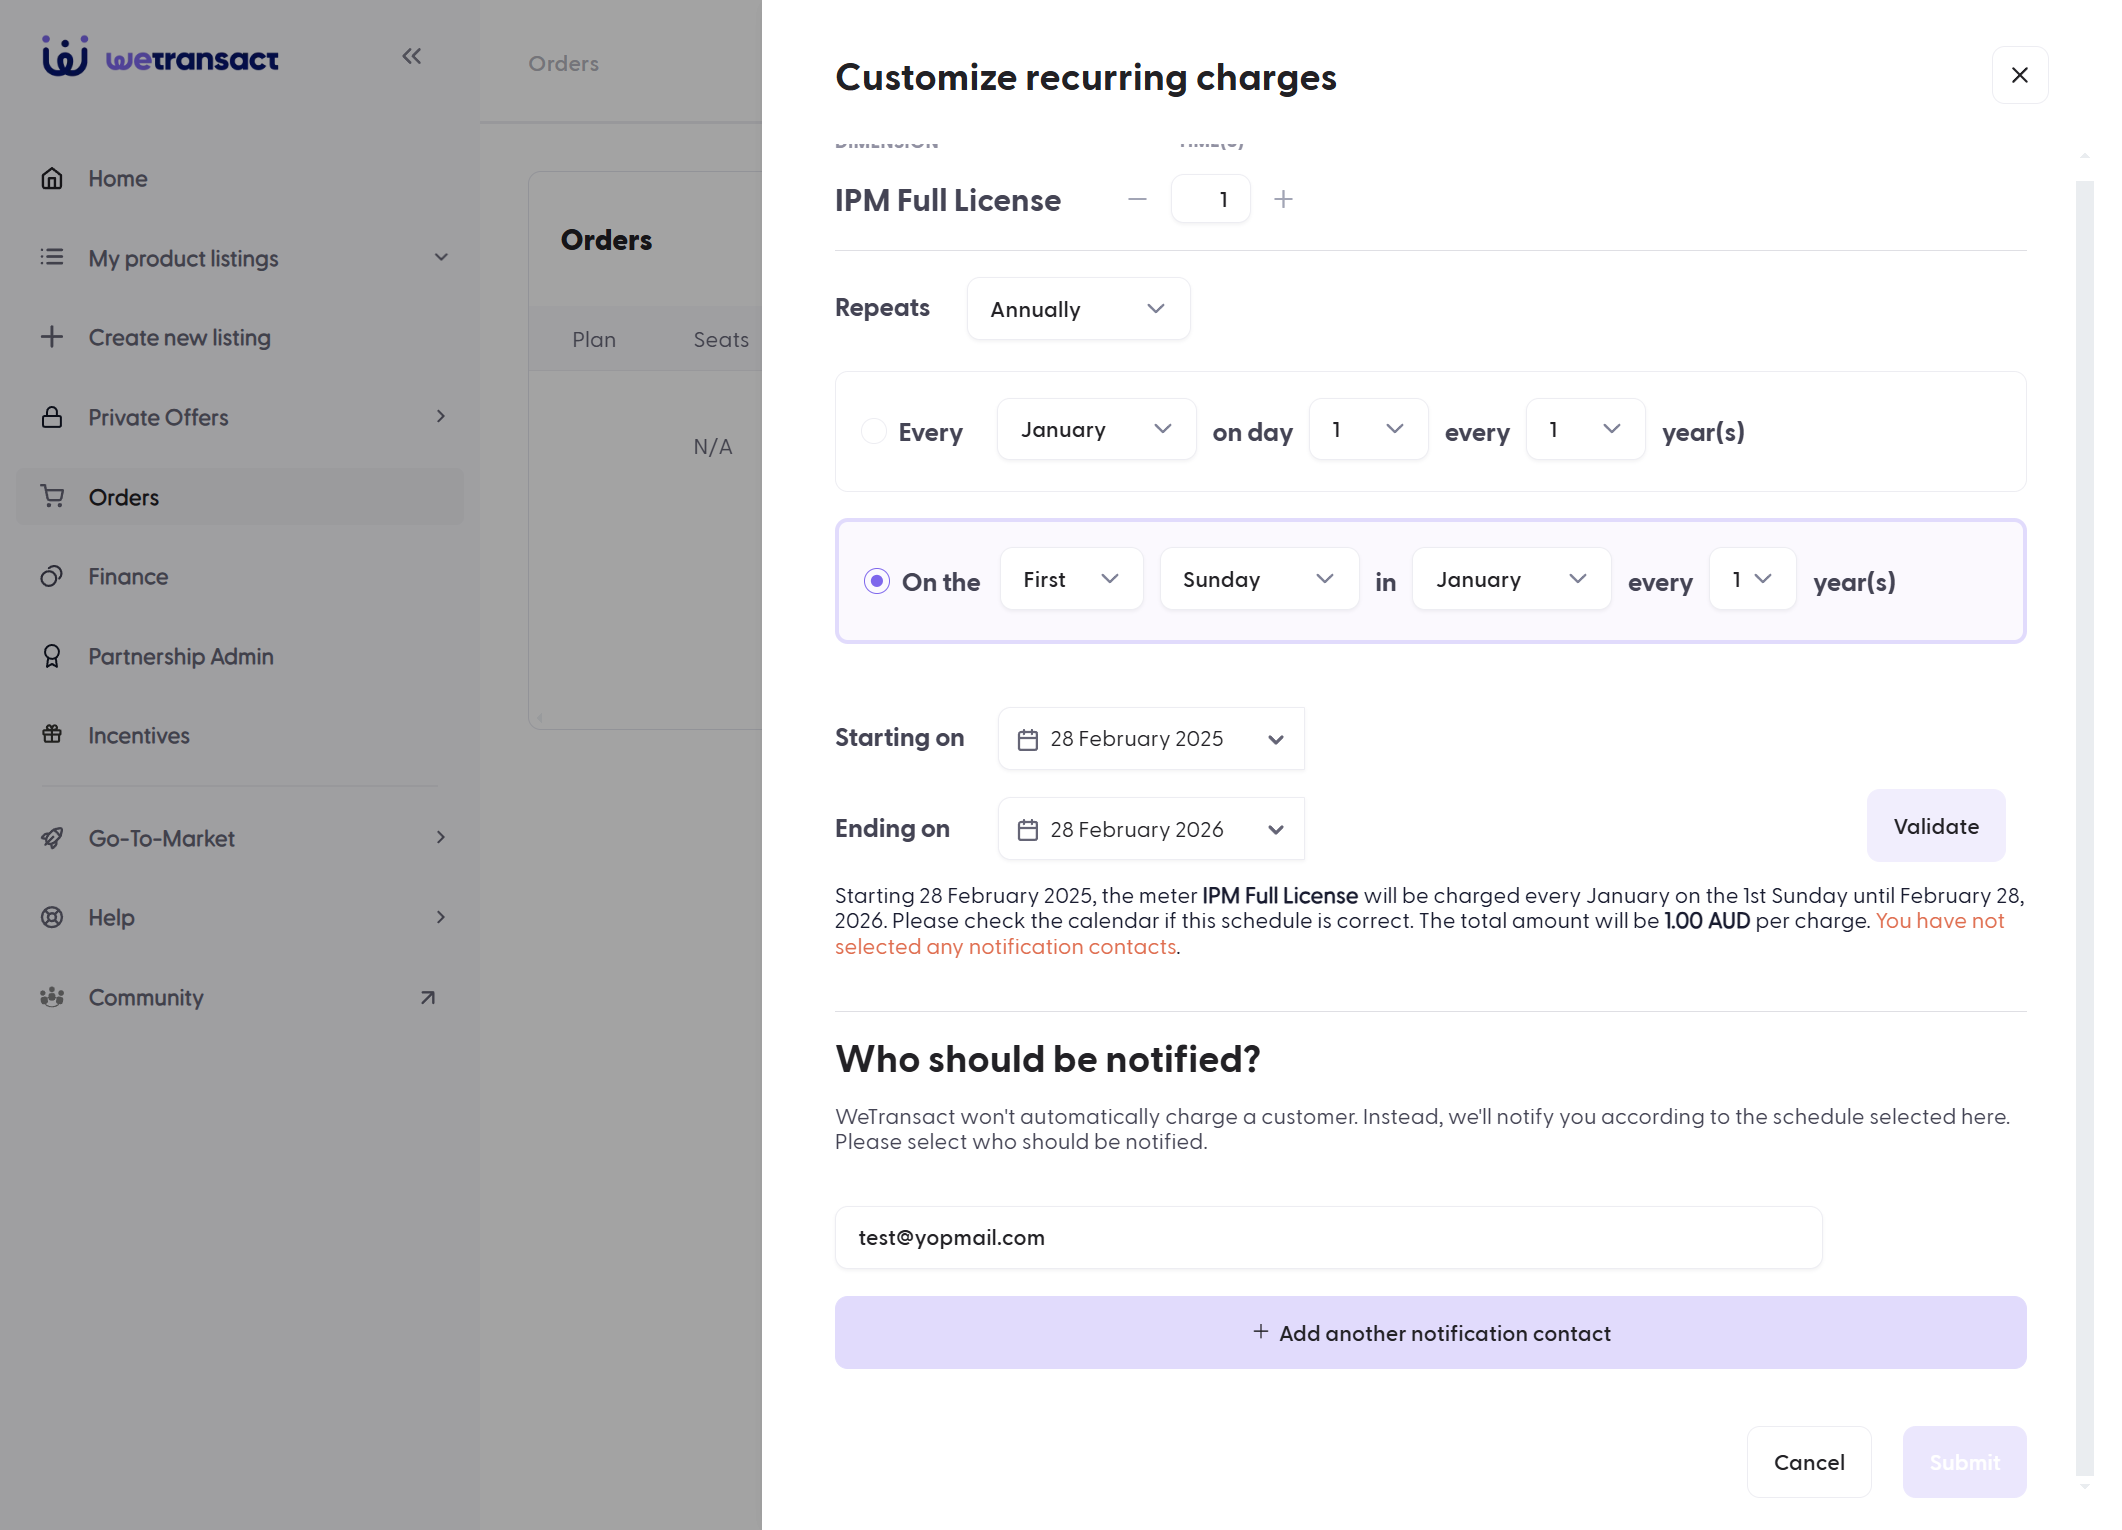Collapse the sidebar with double chevron
2122x1530 pixels.
(x=412, y=56)
